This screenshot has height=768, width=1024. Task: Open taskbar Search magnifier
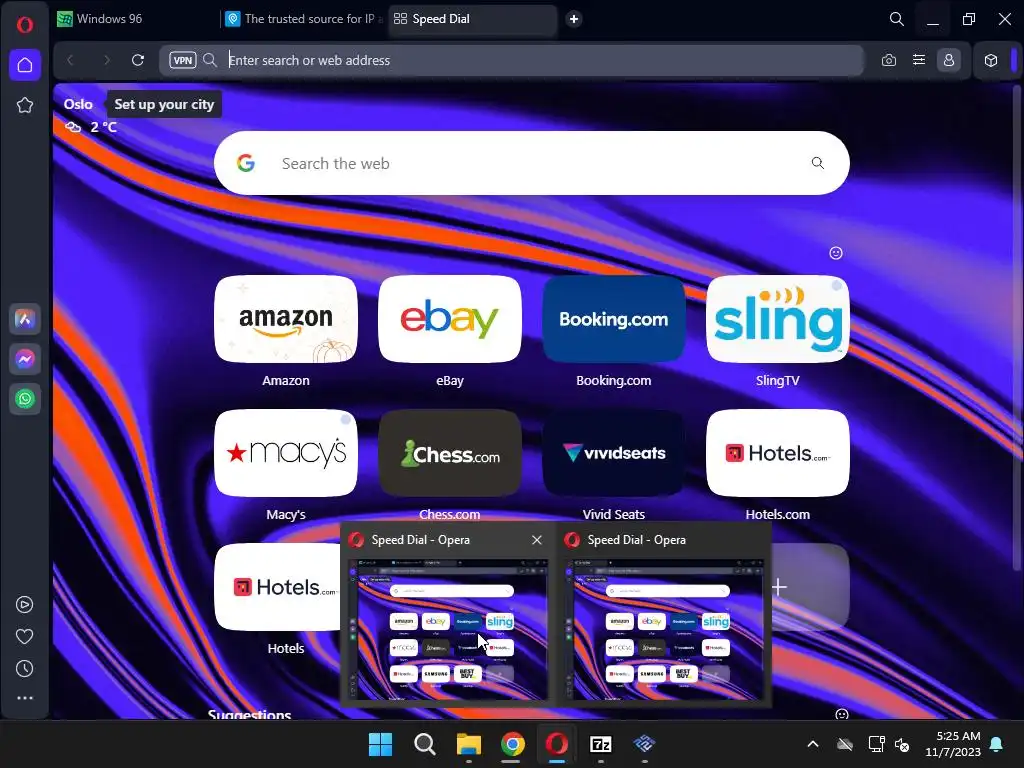pos(425,744)
